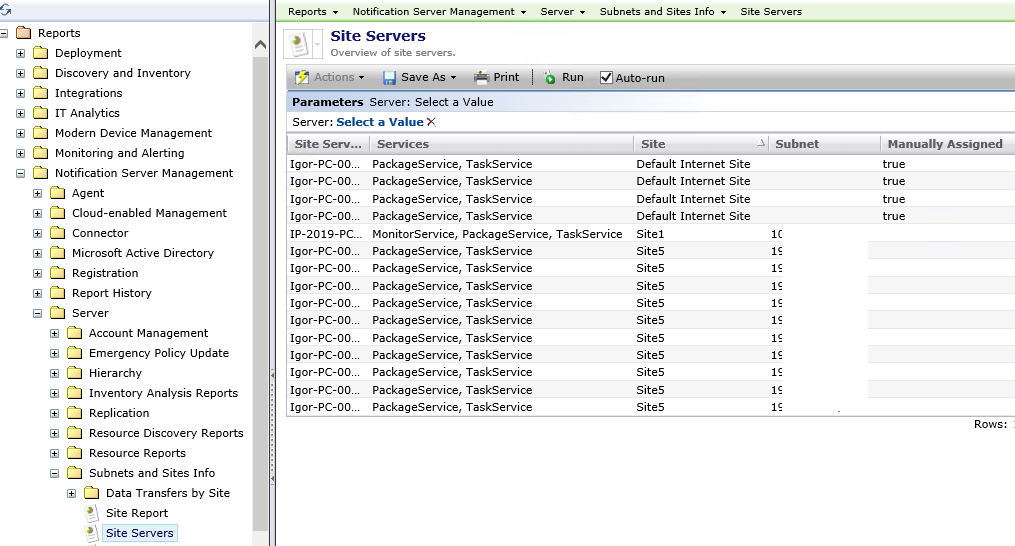
Task: Clear Server parameter with red X
Action: pyautogui.click(x=431, y=122)
